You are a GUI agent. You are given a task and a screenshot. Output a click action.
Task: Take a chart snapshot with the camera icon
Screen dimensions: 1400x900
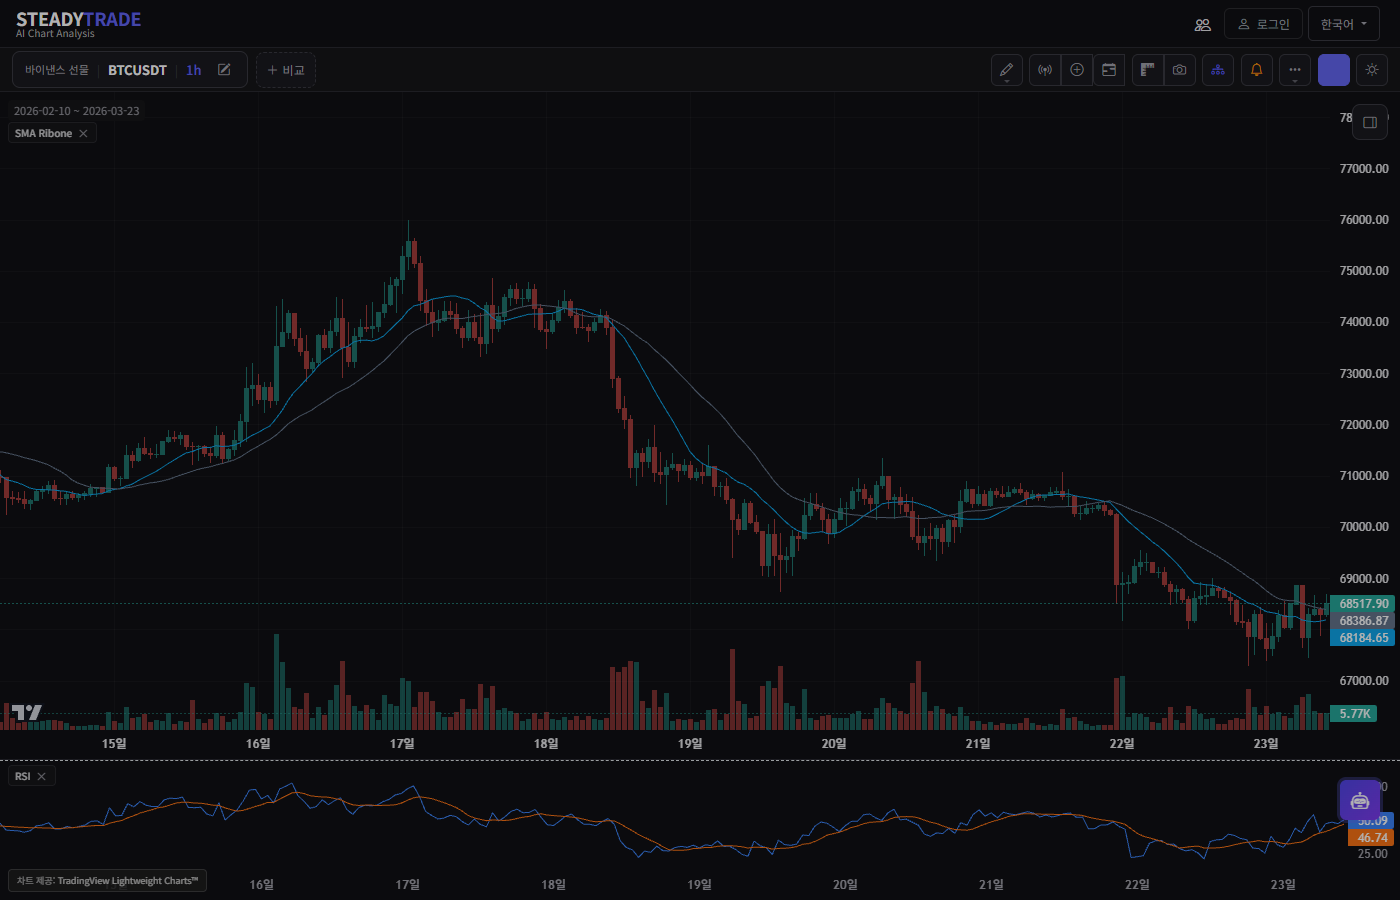click(1180, 70)
